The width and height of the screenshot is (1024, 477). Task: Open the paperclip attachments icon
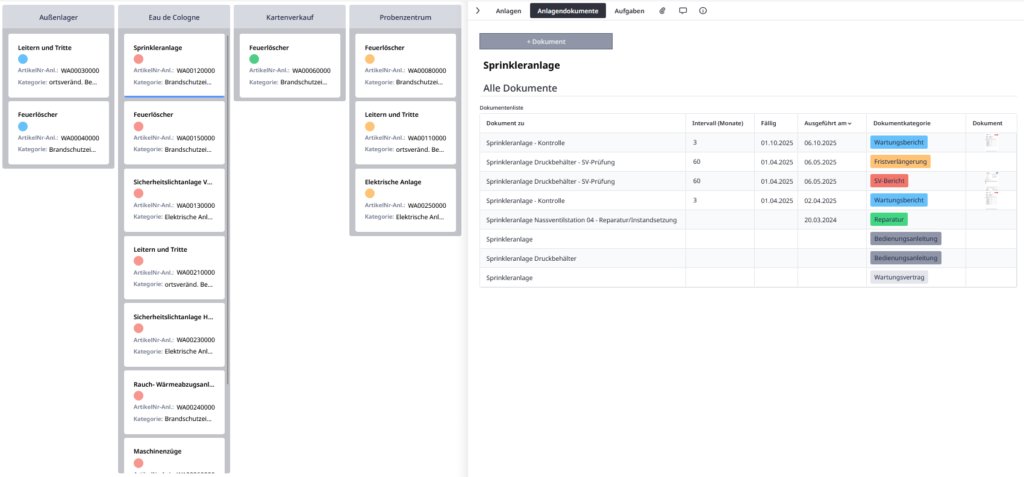[x=662, y=10]
